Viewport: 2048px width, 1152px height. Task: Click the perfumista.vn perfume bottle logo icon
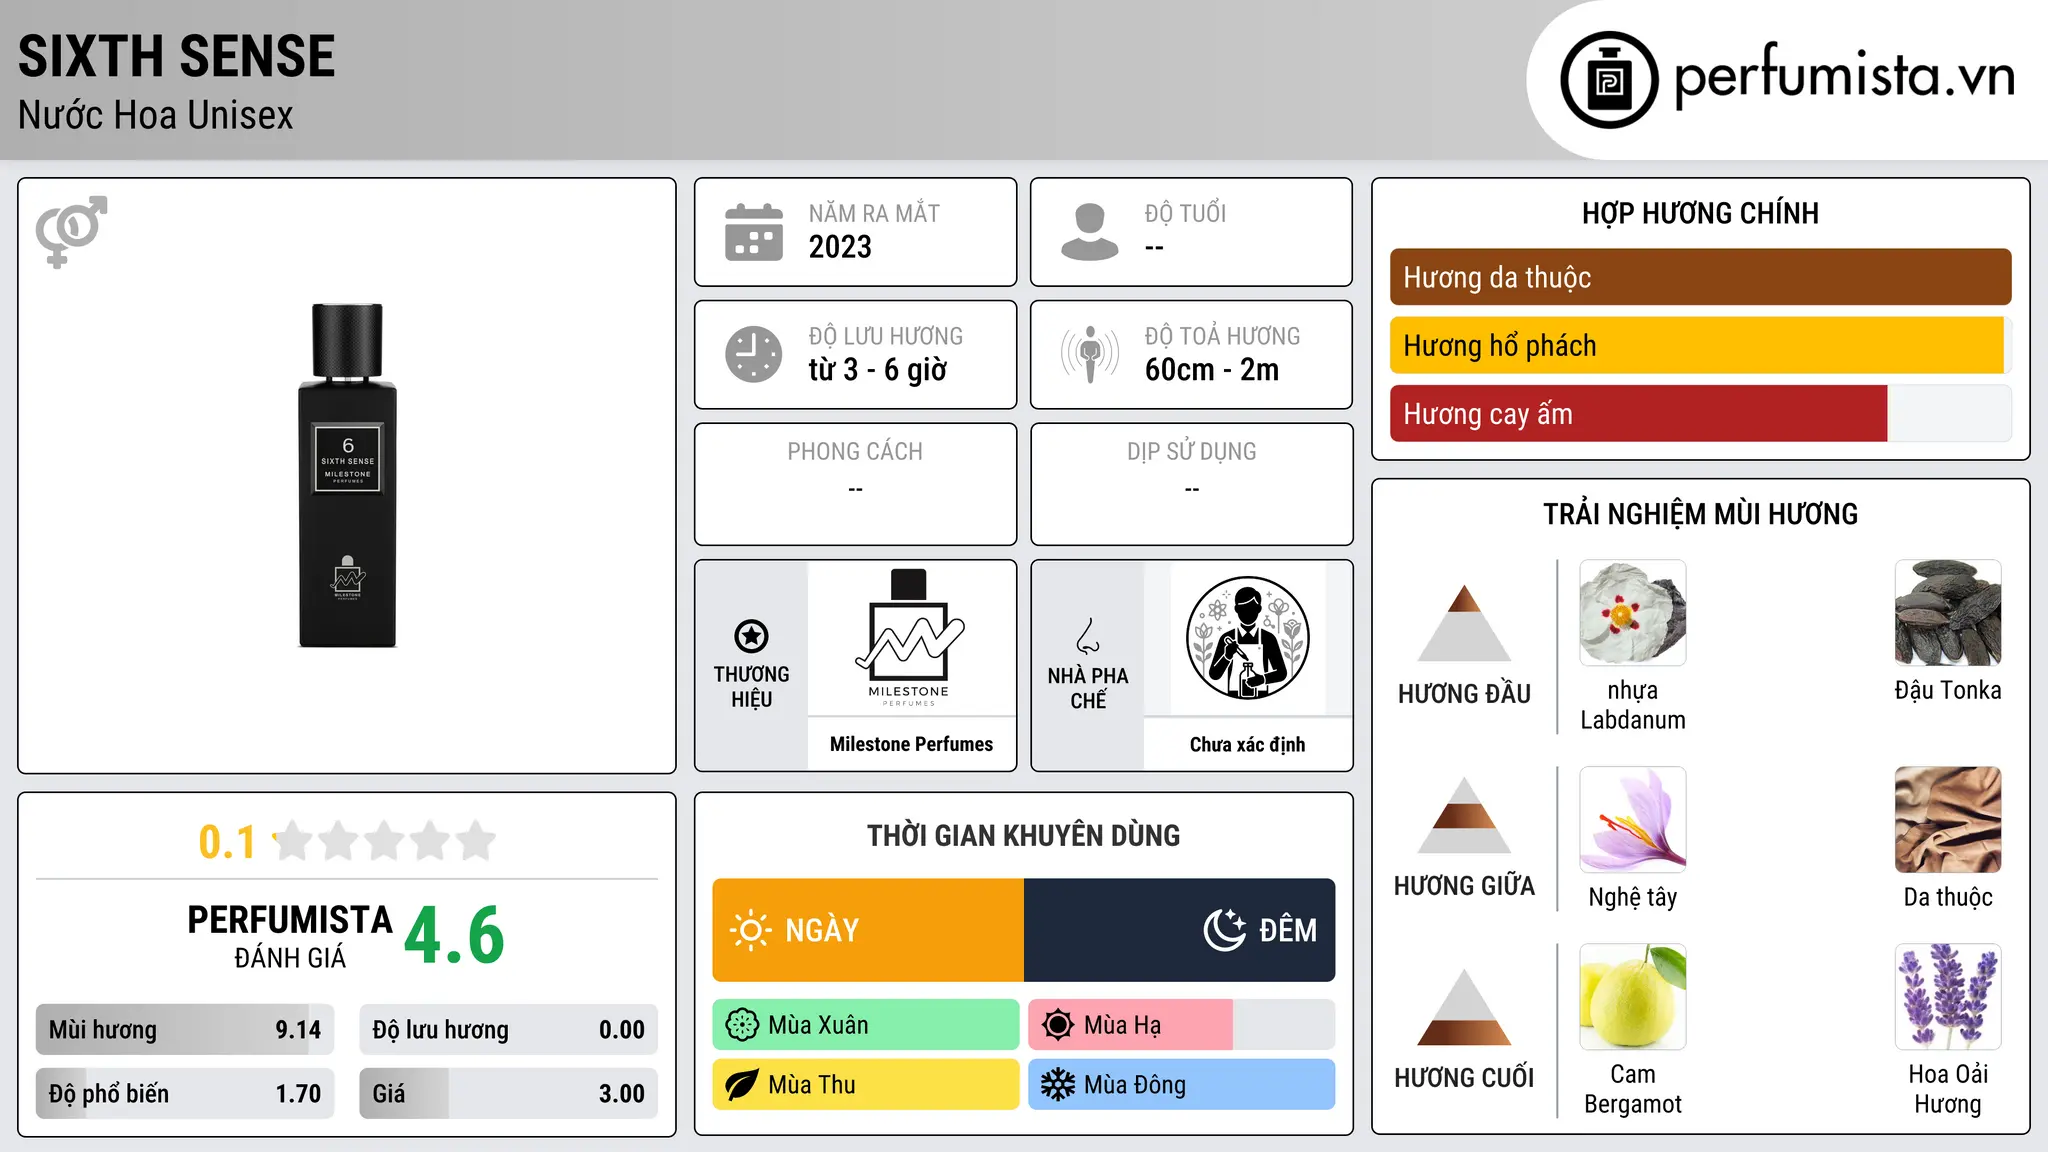[1609, 80]
